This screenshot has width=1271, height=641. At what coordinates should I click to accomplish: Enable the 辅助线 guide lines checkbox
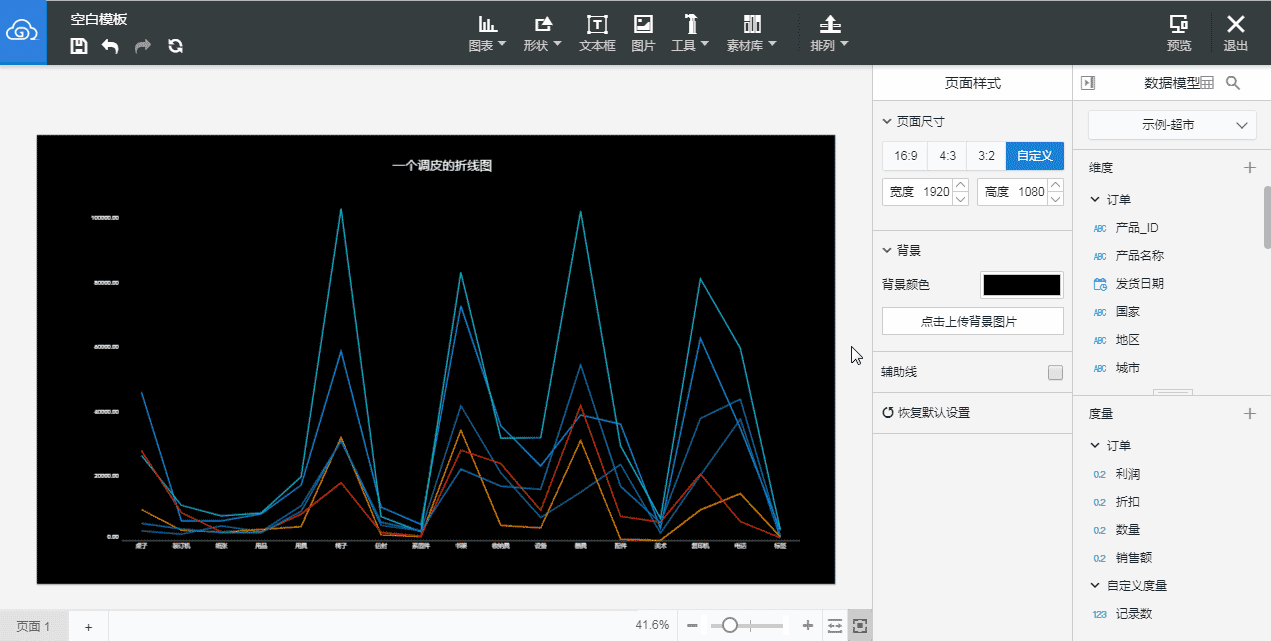pos(1055,373)
